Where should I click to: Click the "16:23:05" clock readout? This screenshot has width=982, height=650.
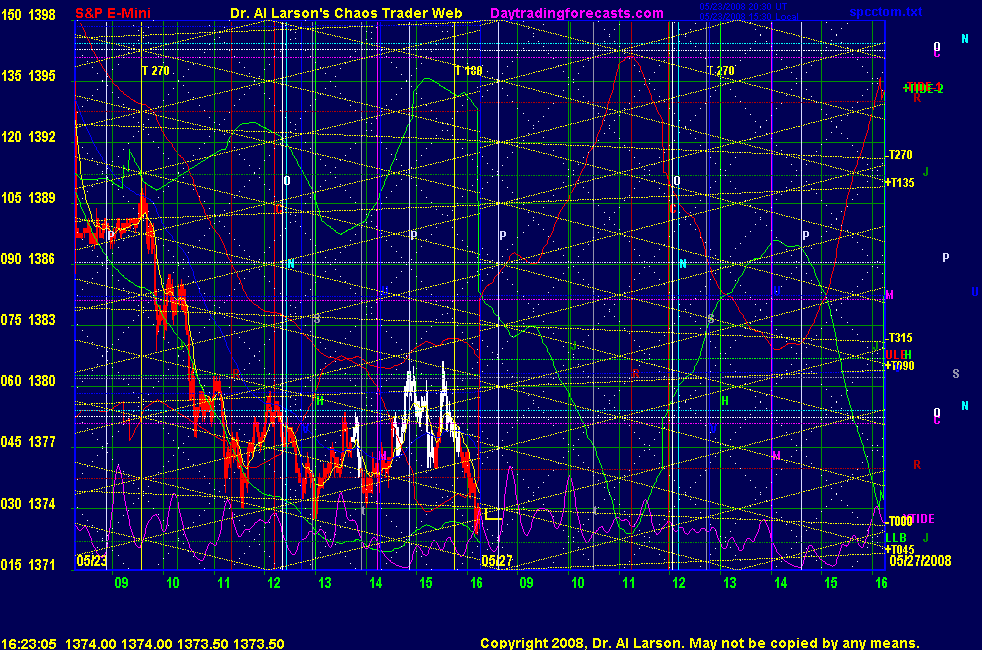pyautogui.click(x=29, y=643)
